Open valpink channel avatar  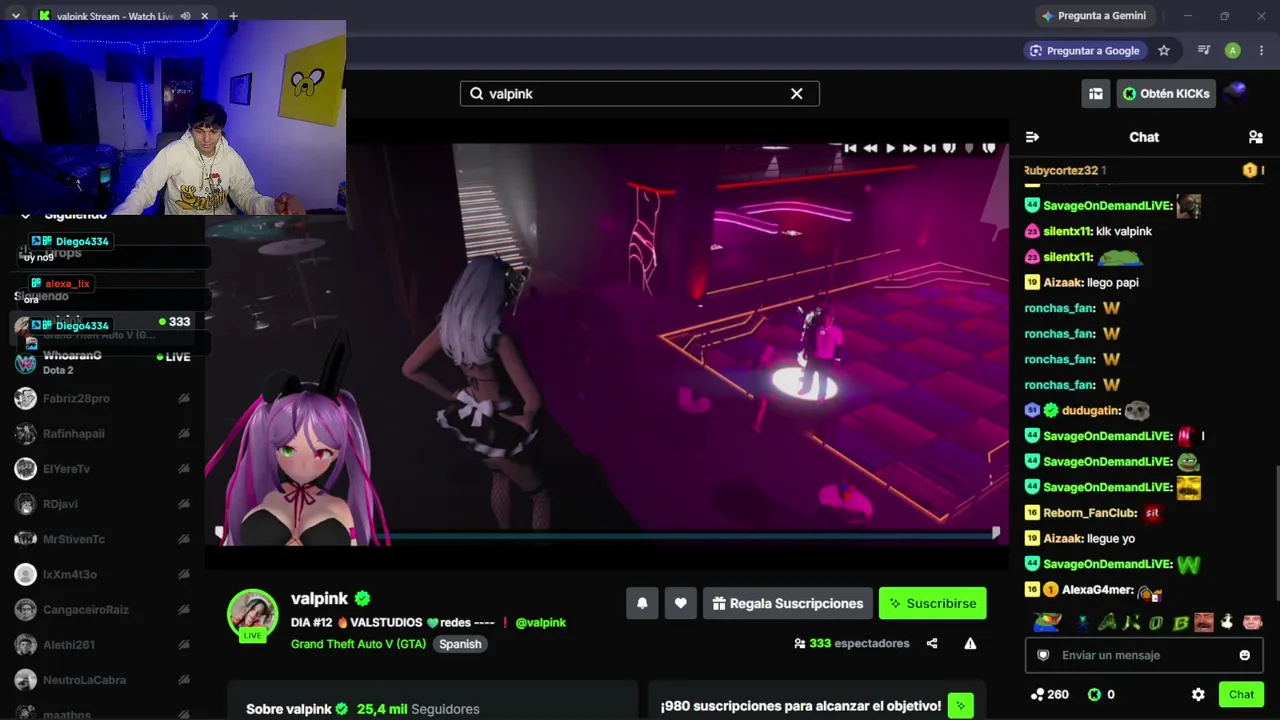coord(253,614)
